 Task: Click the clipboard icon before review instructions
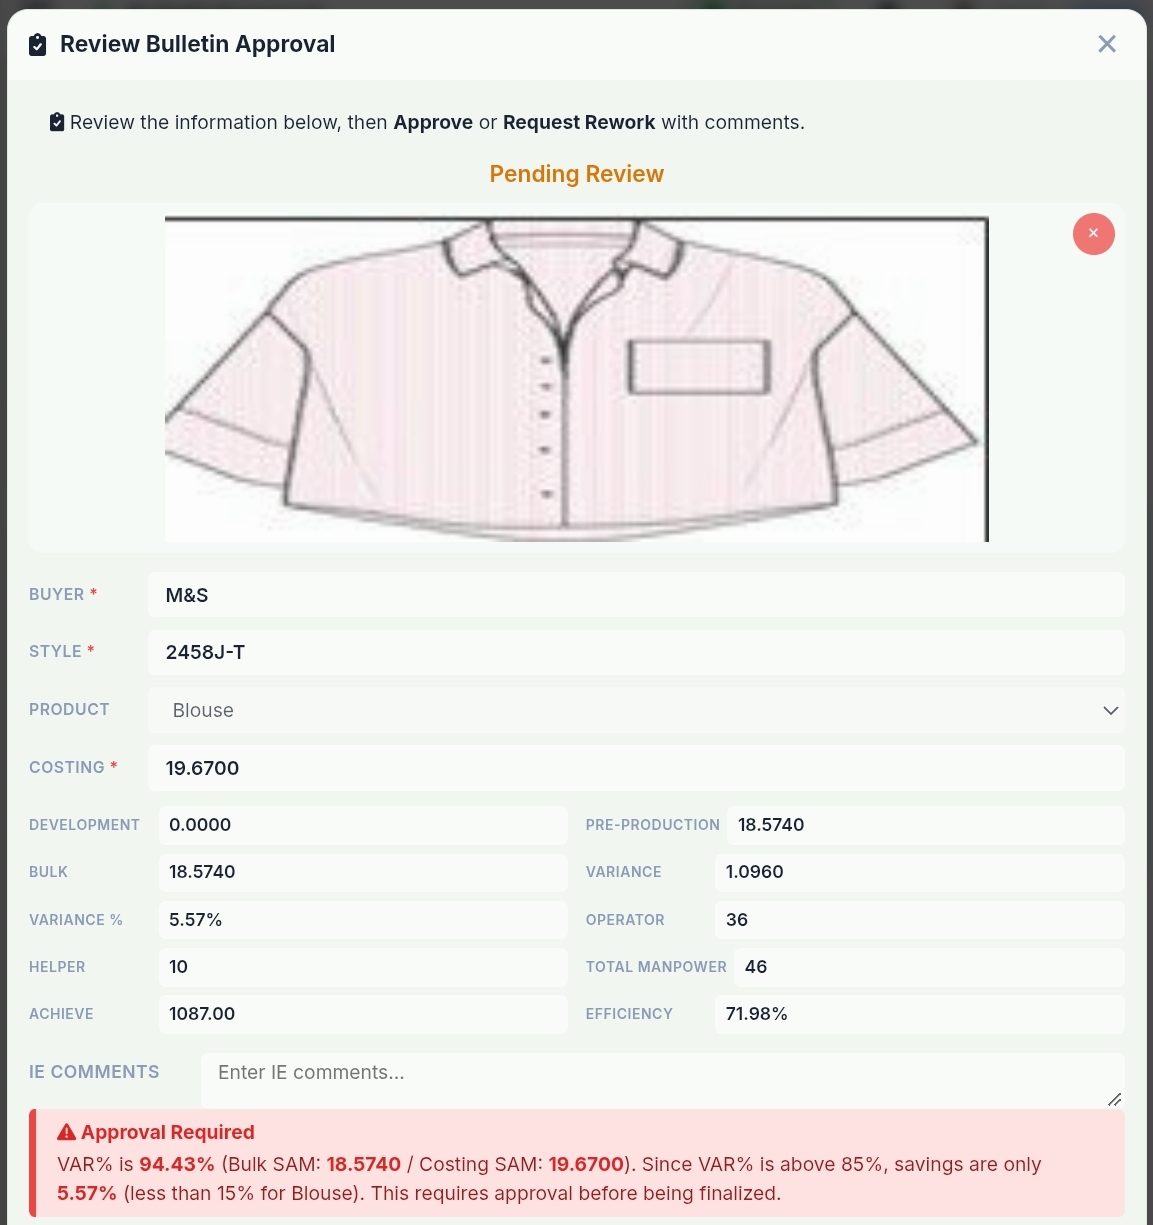57,122
